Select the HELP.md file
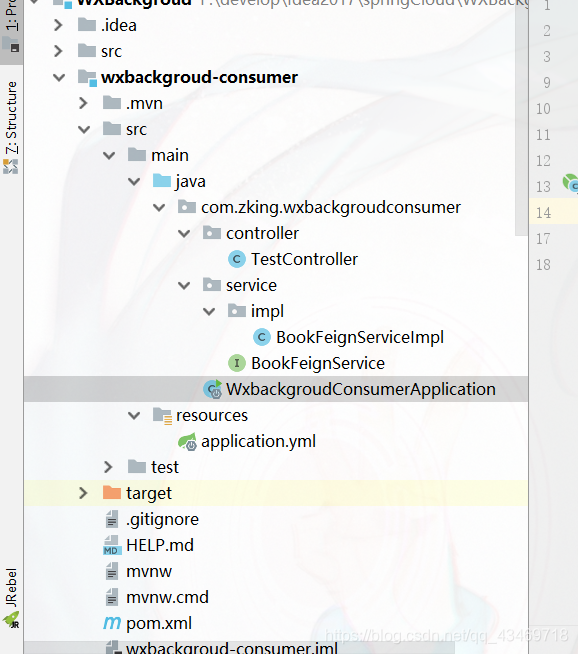This screenshot has width=578, height=654. pyautogui.click(x=160, y=545)
